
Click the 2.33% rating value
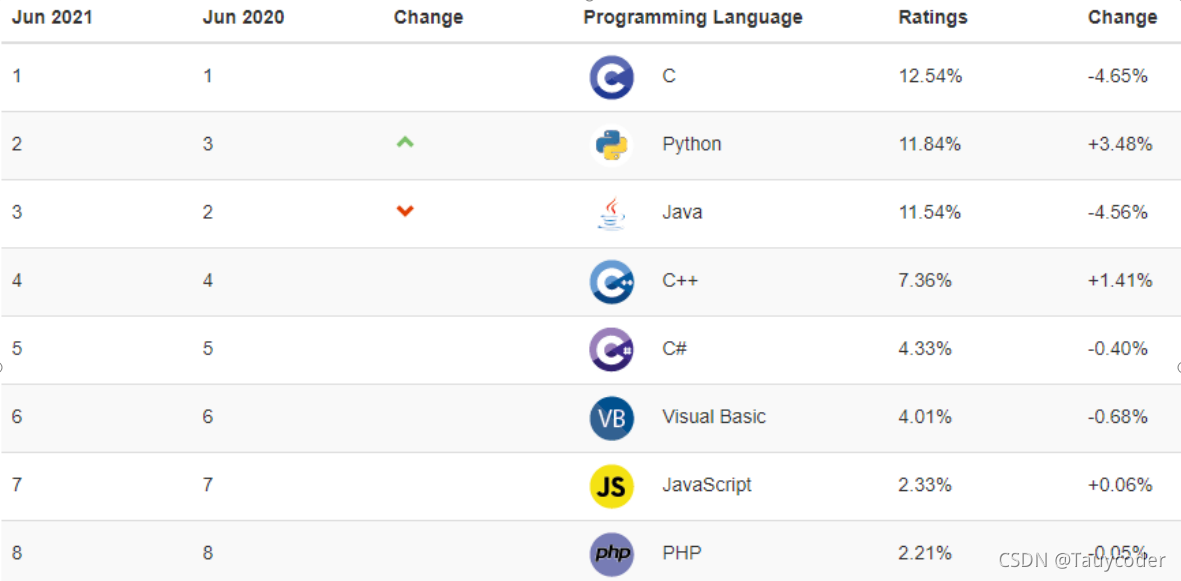(x=925, y=485)
